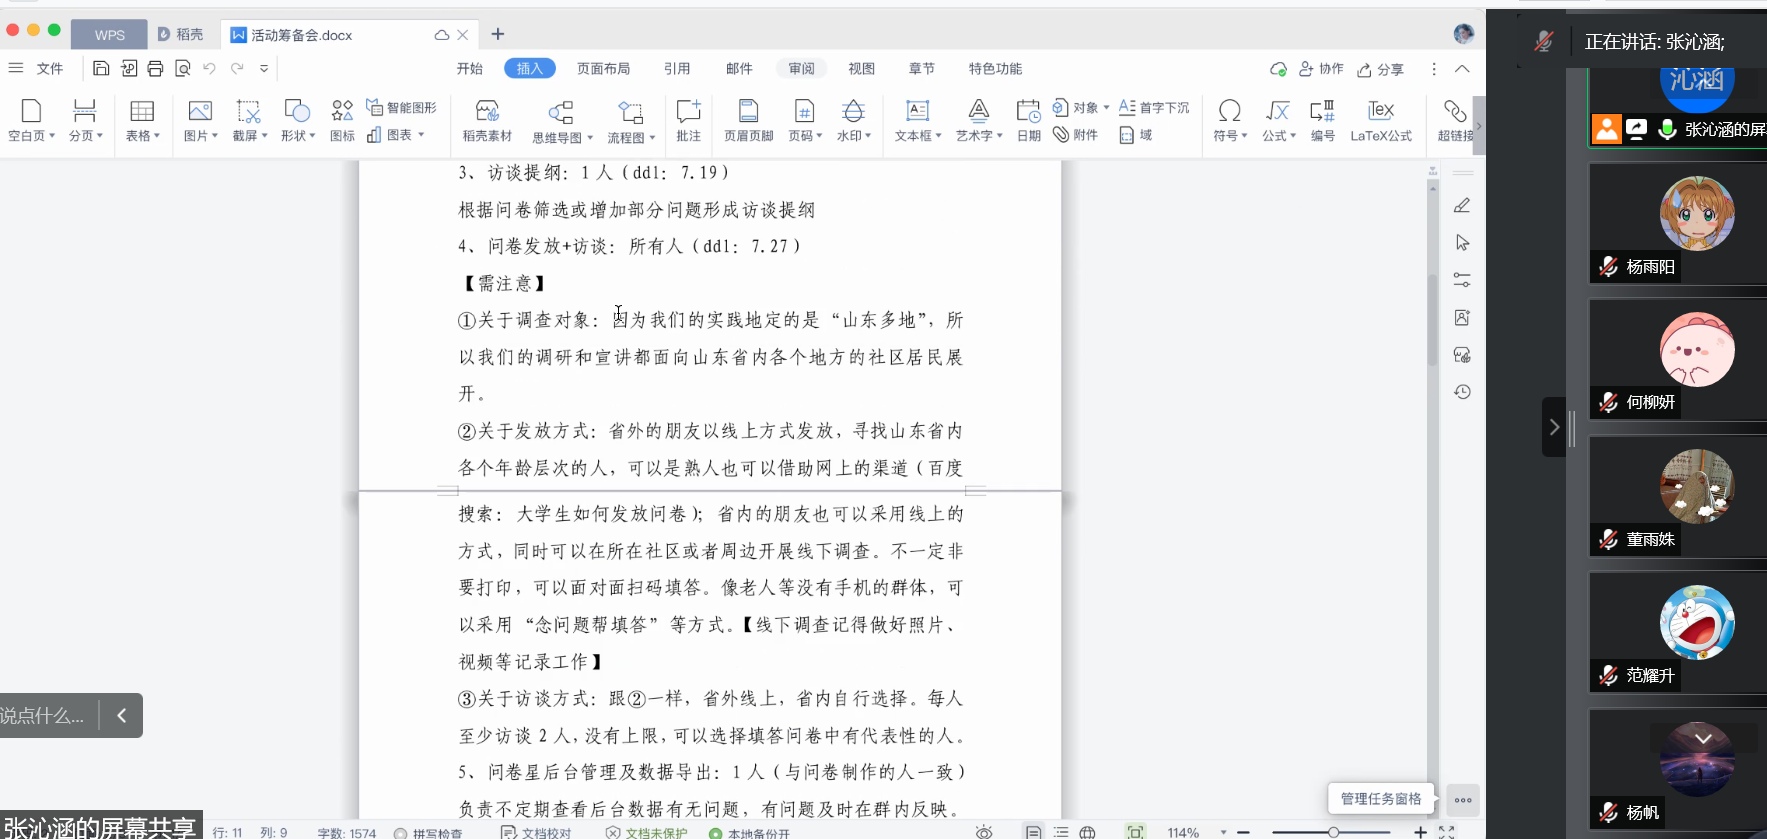Adjust the zoom slider handle
This screenshot has width=1767, height=839.
click(1333, 832)
